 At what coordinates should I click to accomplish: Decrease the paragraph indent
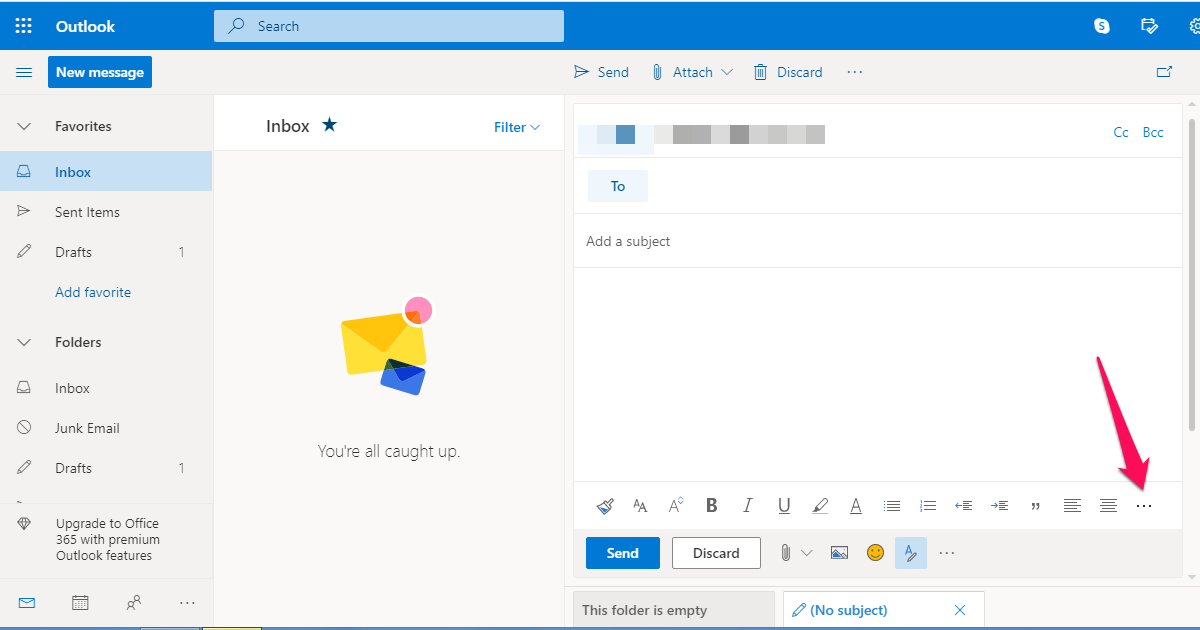[x=964, y=506]
